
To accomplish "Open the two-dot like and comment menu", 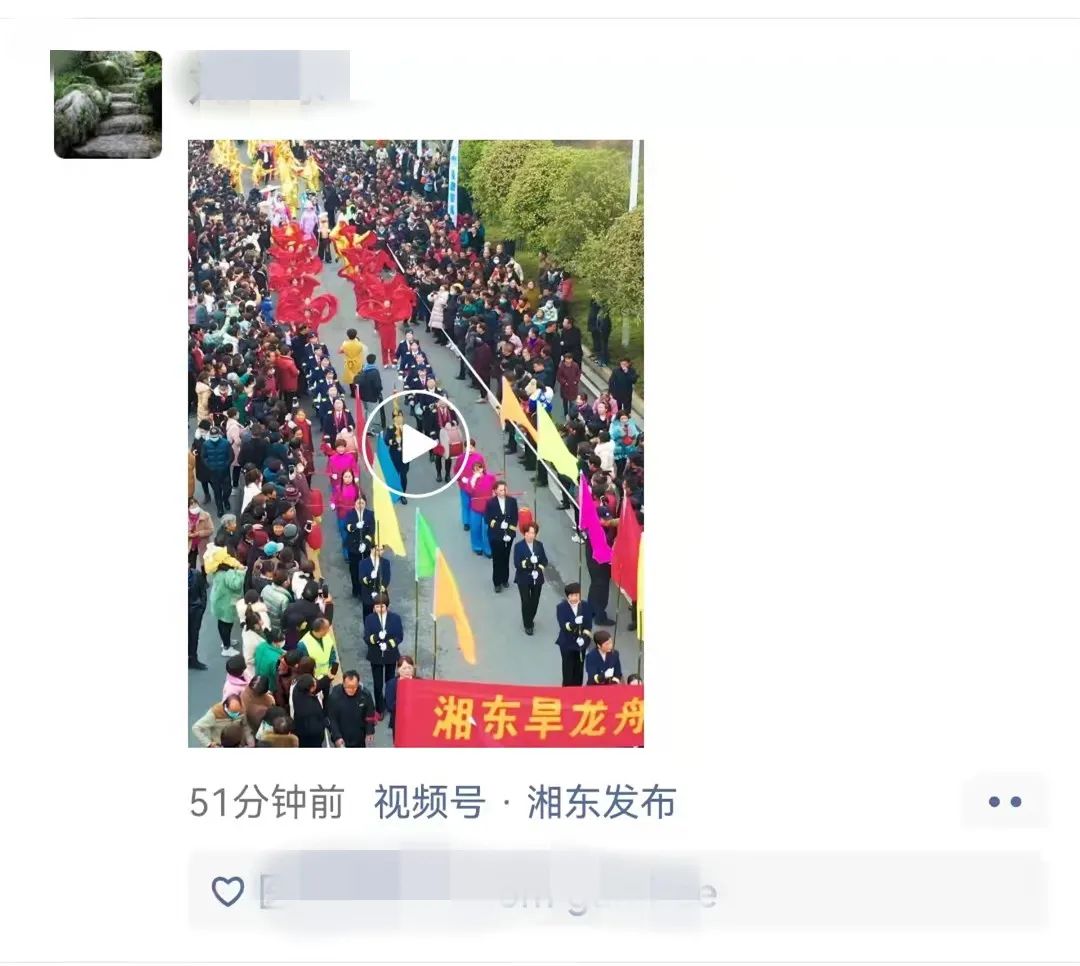I will pyautogui.click(x=1005, y=801).
